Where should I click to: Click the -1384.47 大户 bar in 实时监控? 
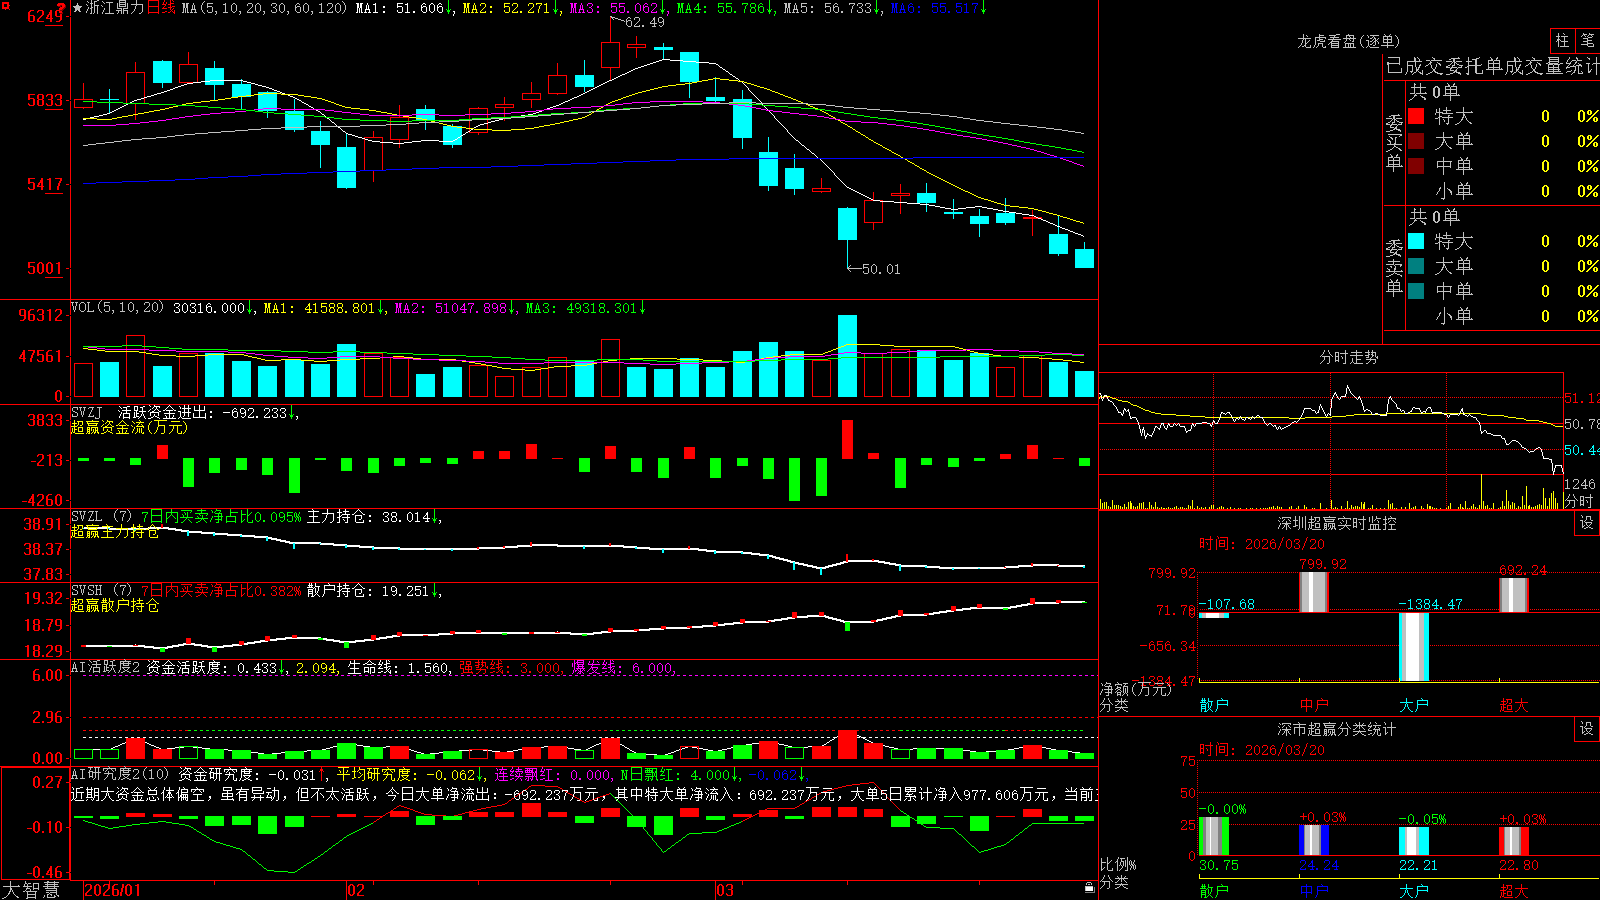pos(1414,647)
